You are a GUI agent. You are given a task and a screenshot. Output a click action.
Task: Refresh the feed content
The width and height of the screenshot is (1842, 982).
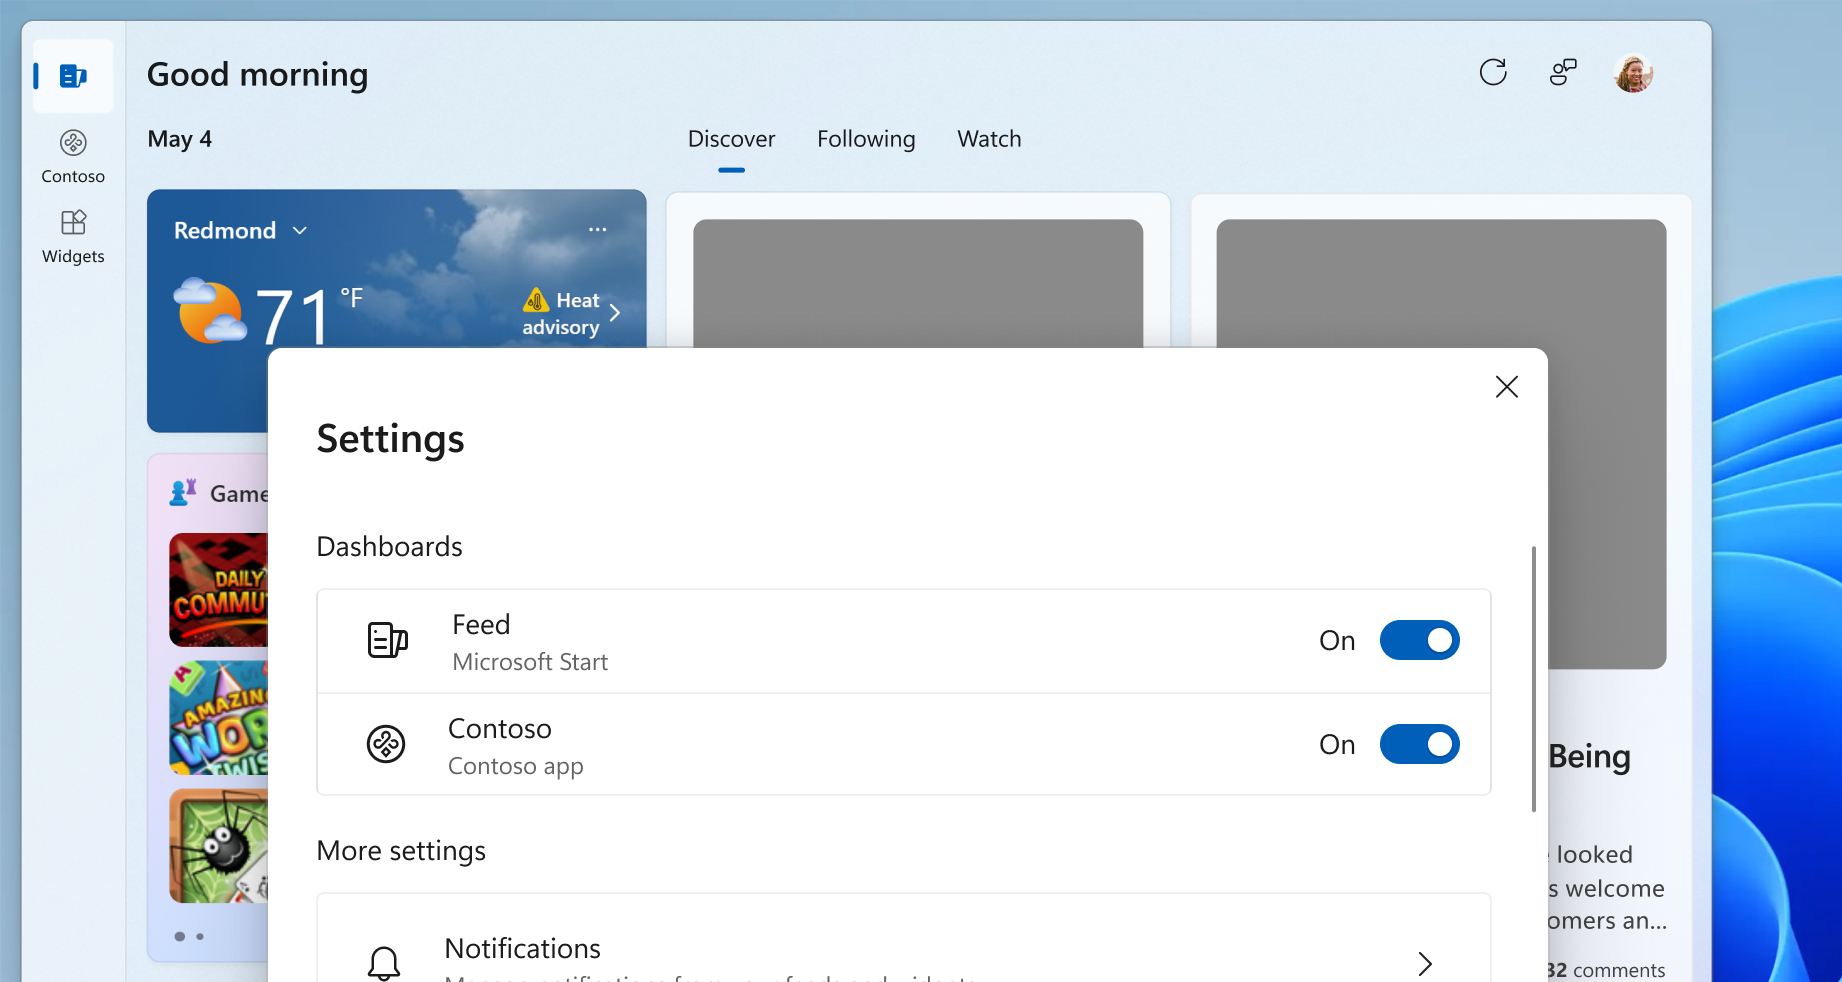coord(1493,72)
